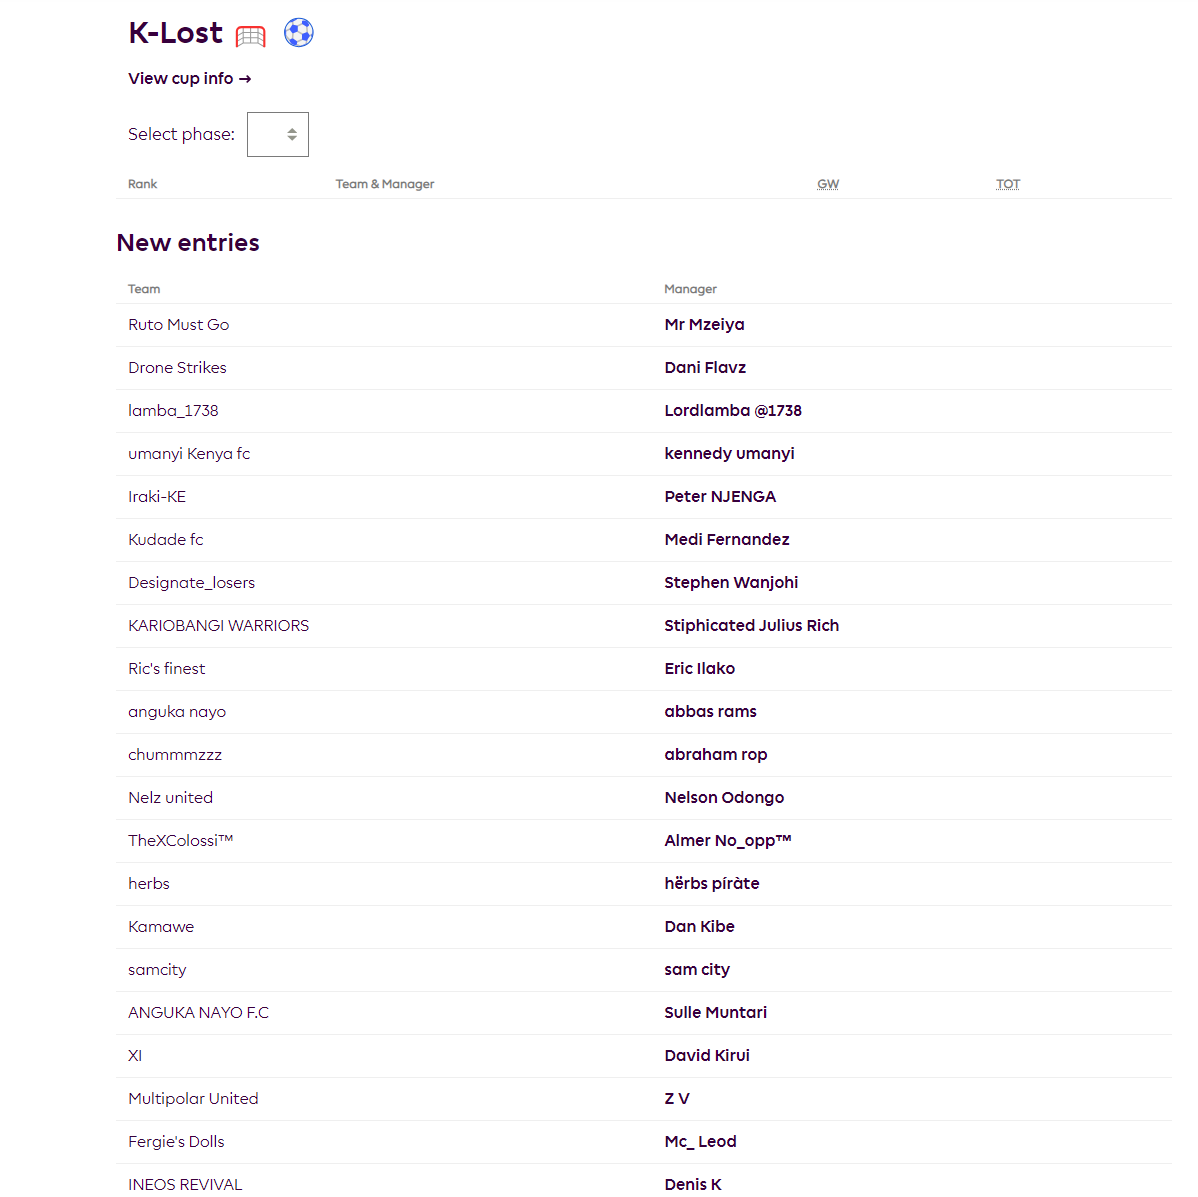Click manager Stephen Wanjohi
The width and height of the screenshot is (1198, 1197).
tap(731, 583)
